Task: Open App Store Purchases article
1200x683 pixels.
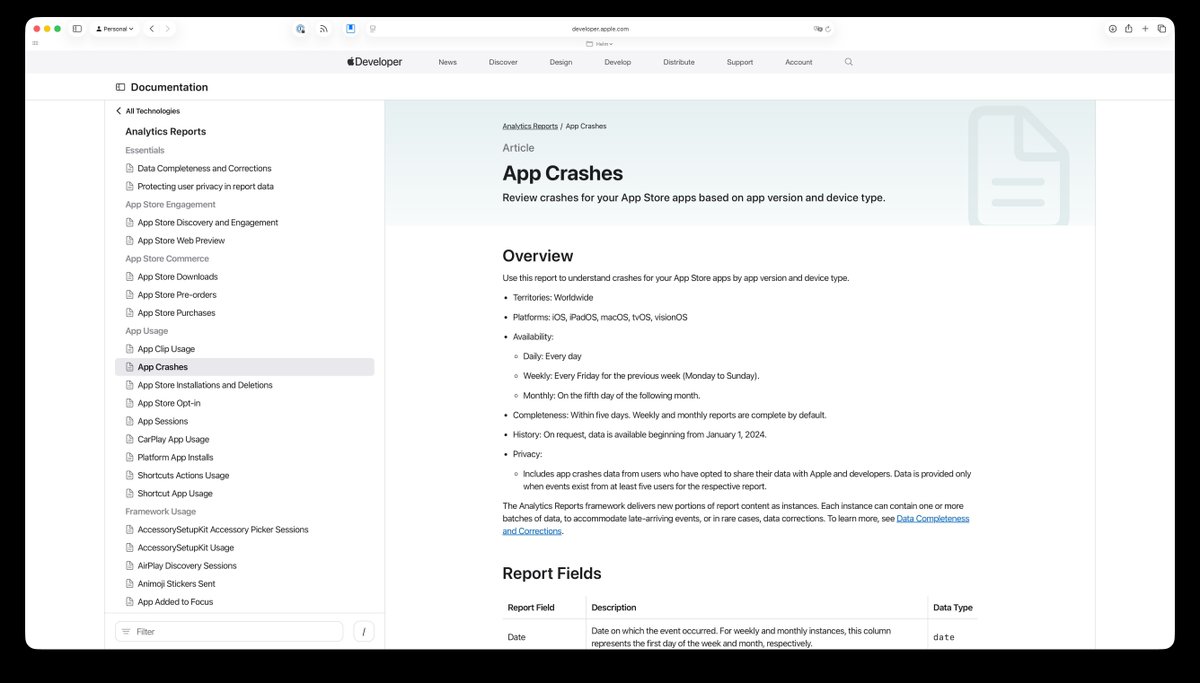Action: click(176, 313)
